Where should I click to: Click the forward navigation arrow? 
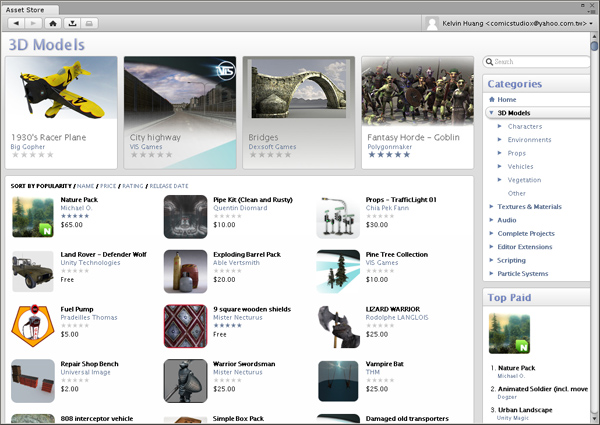[33, 23]
